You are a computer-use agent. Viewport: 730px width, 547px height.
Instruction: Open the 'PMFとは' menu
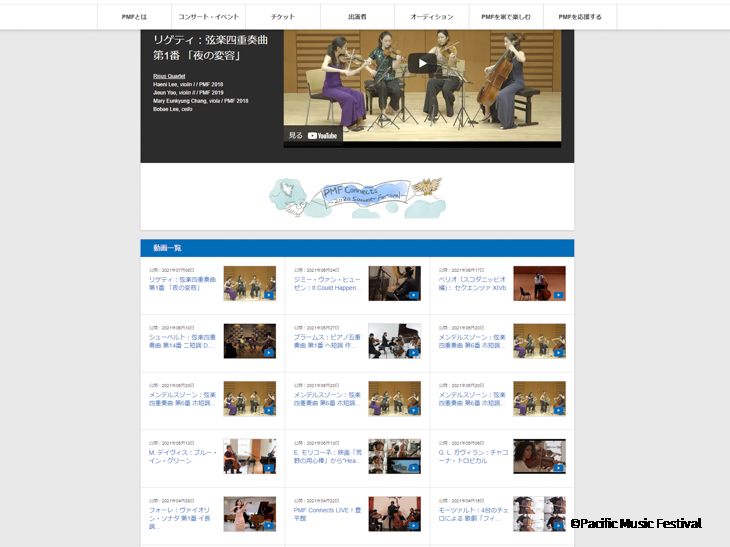(x=134, y=17)
